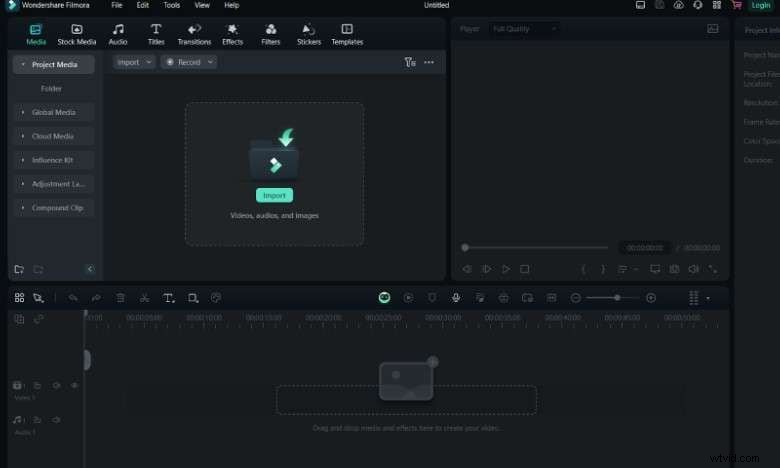Open the Tools menu
Viewport: 780px width, 468px height.
coord(172,5)
